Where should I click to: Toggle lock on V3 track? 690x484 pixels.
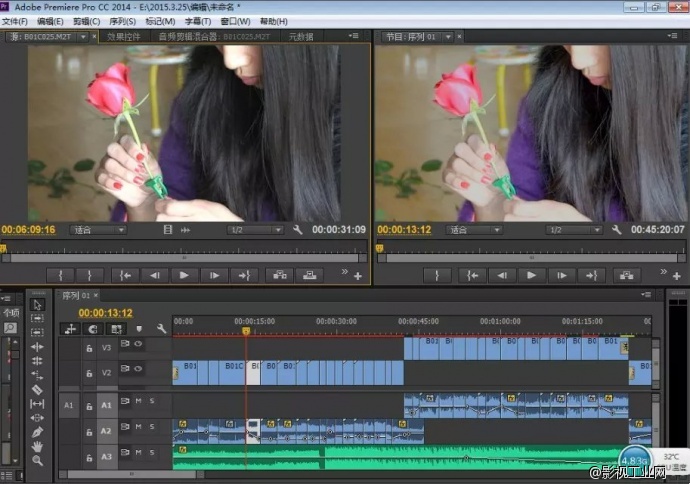[x=89, y=348]
